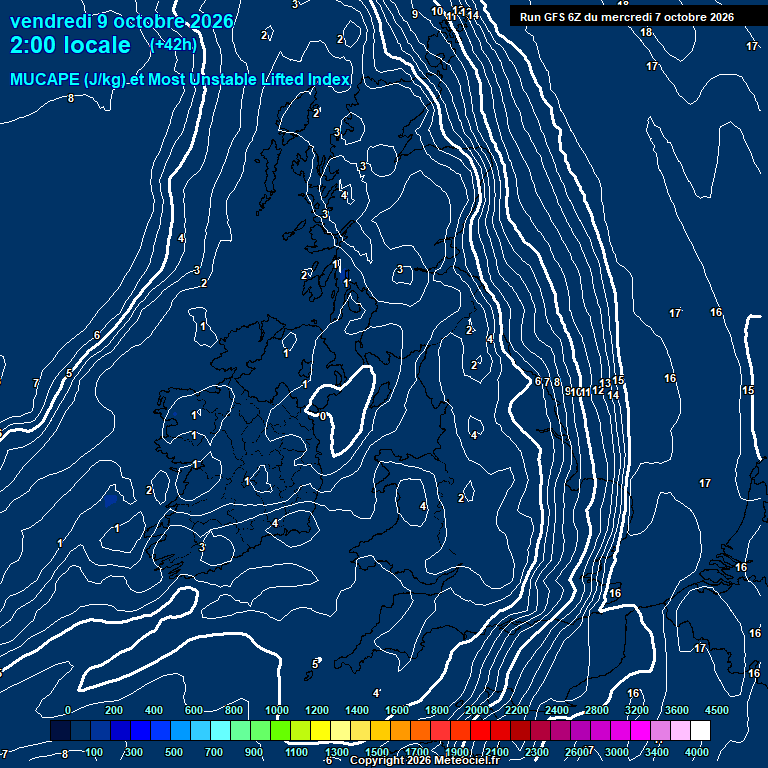The height and width of the screenshot is (768, 768).
Task: Click the "1000" legend label
Action: pos(277,710)
